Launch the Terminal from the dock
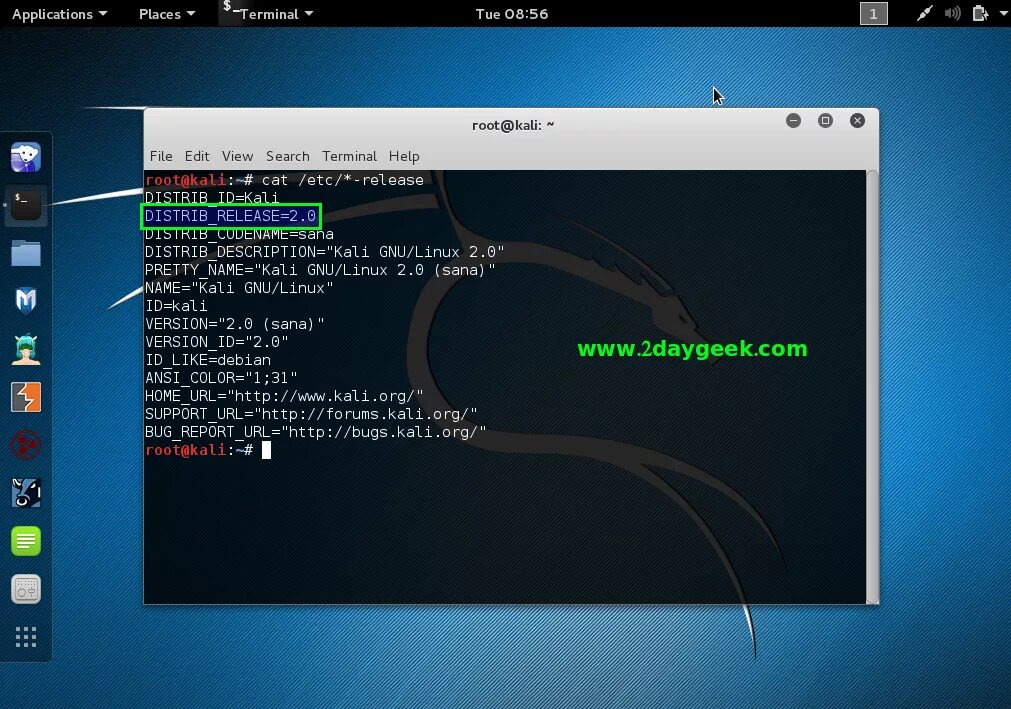 tap(26, 206)
